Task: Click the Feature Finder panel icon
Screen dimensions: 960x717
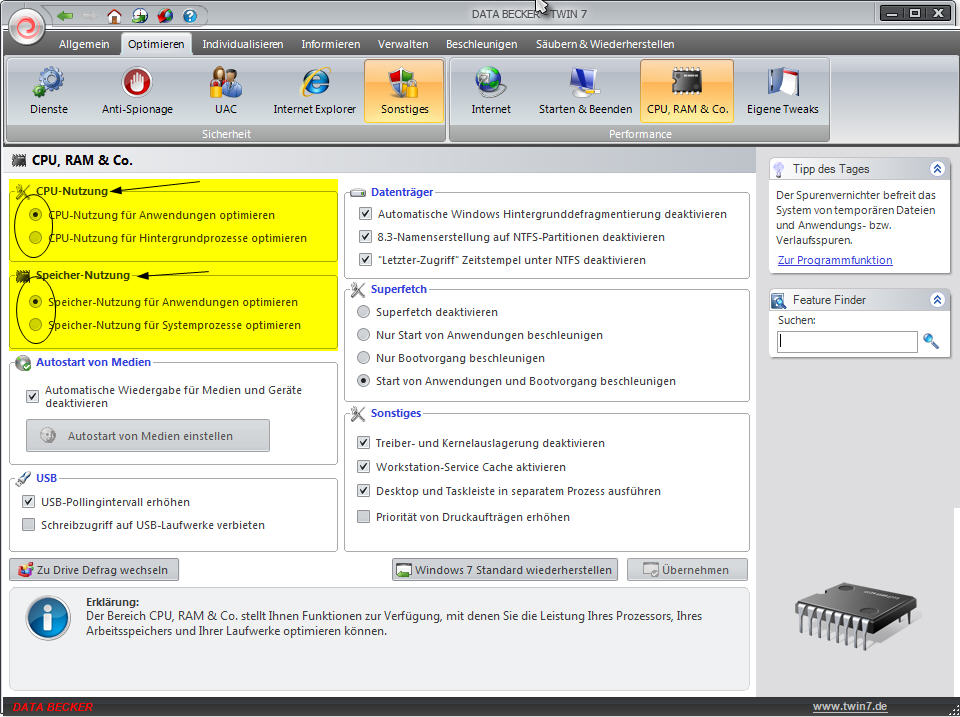Action: (x=778, y=300)
